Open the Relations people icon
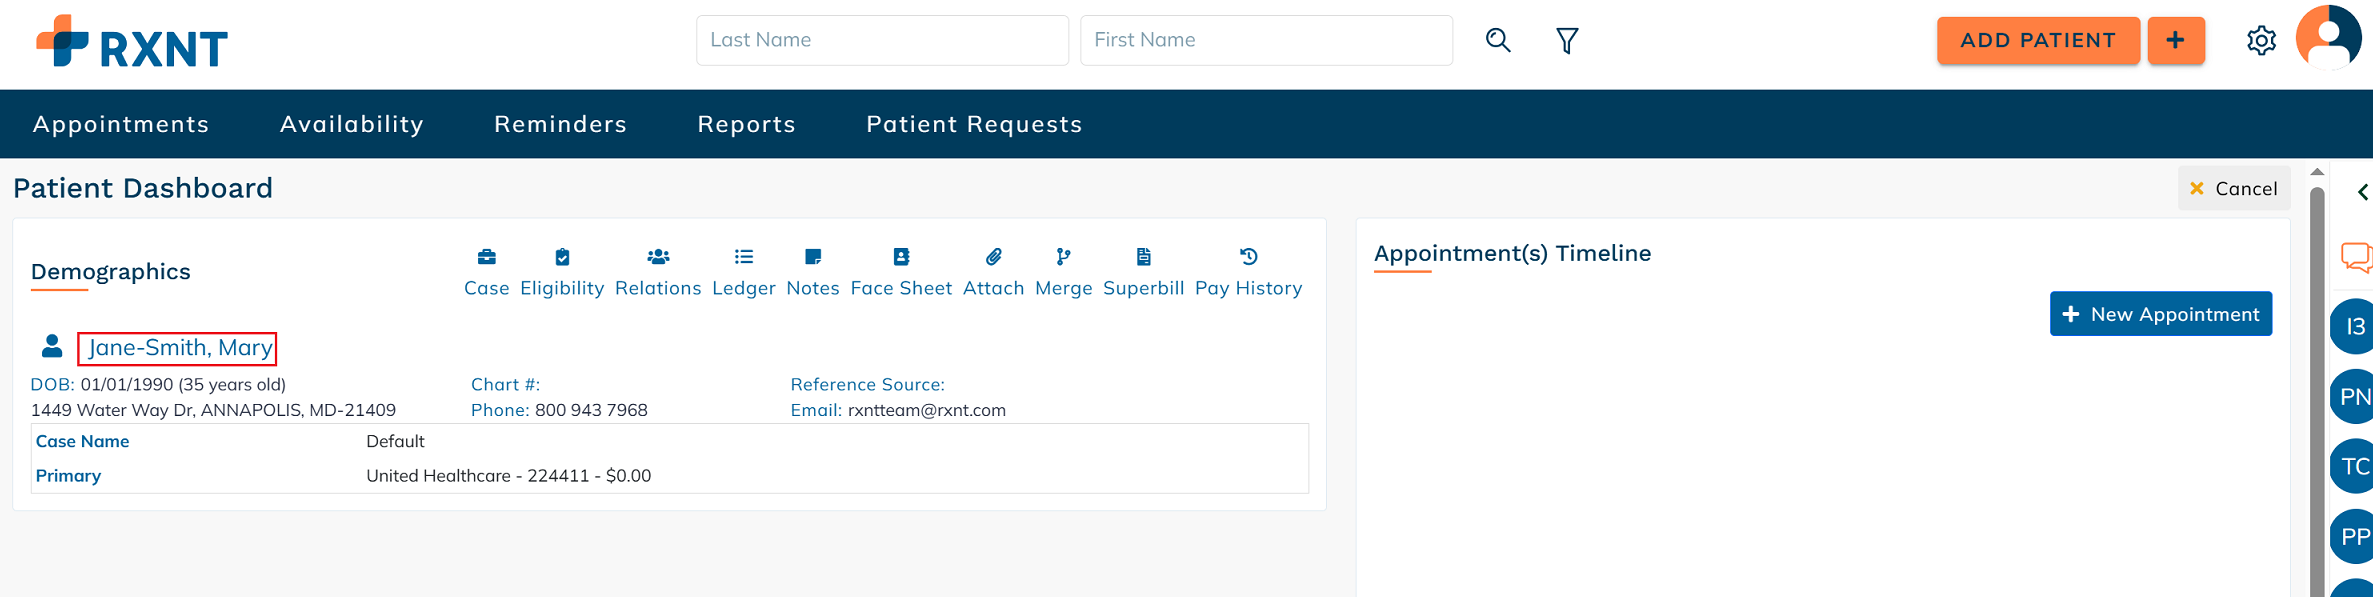Viewport: 2373px width, 597px height. click(x=658, y=258)
